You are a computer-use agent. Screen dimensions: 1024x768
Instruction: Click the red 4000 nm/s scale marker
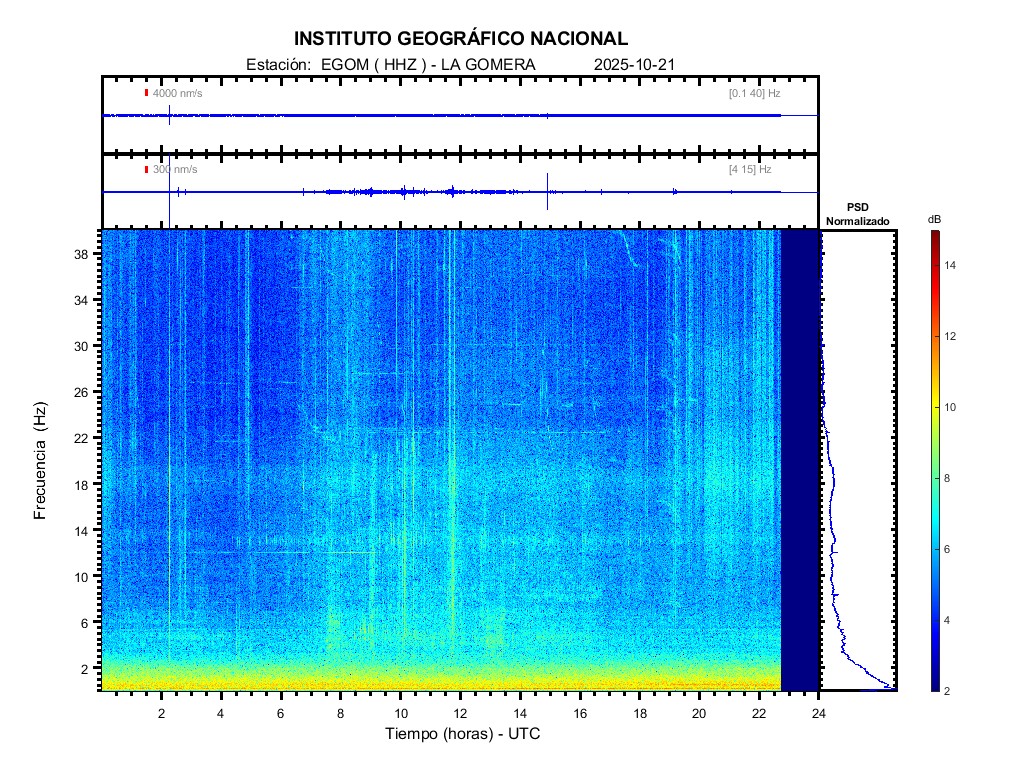[x=147, y=93]
